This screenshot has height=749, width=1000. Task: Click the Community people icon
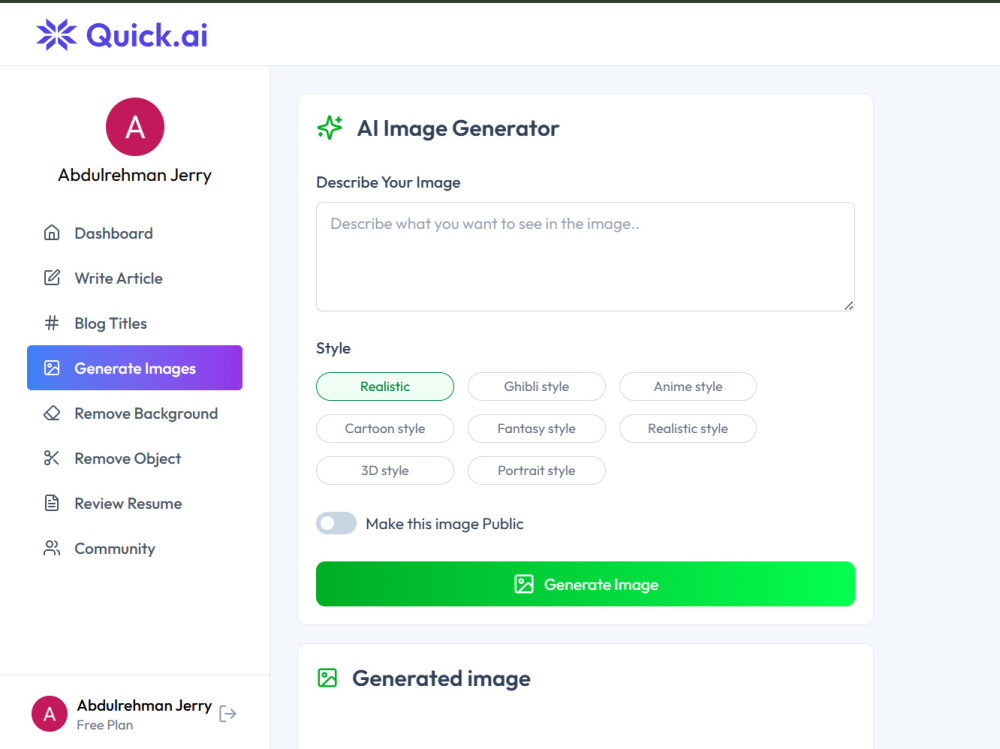point(52,548)
